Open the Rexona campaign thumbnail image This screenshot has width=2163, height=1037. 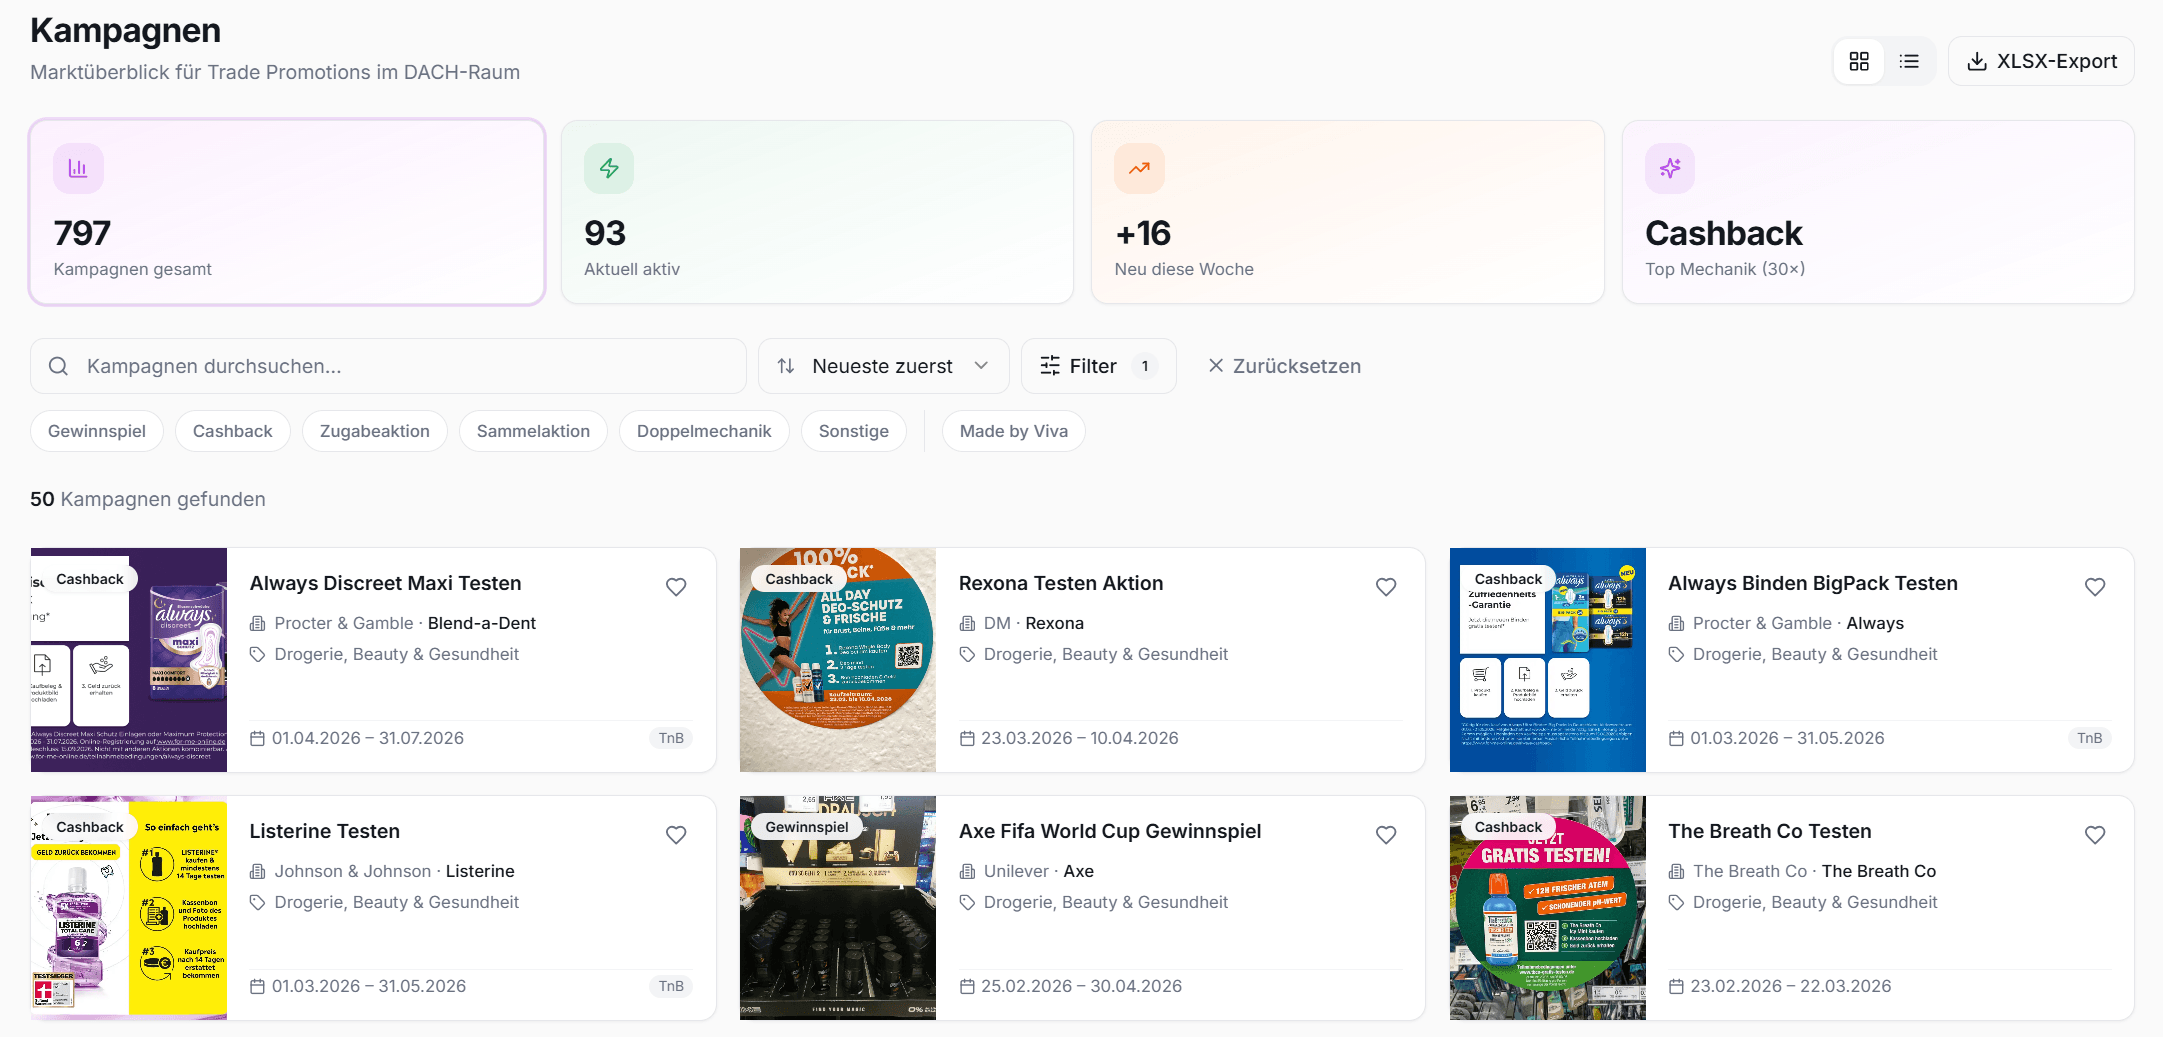(837, 660)
